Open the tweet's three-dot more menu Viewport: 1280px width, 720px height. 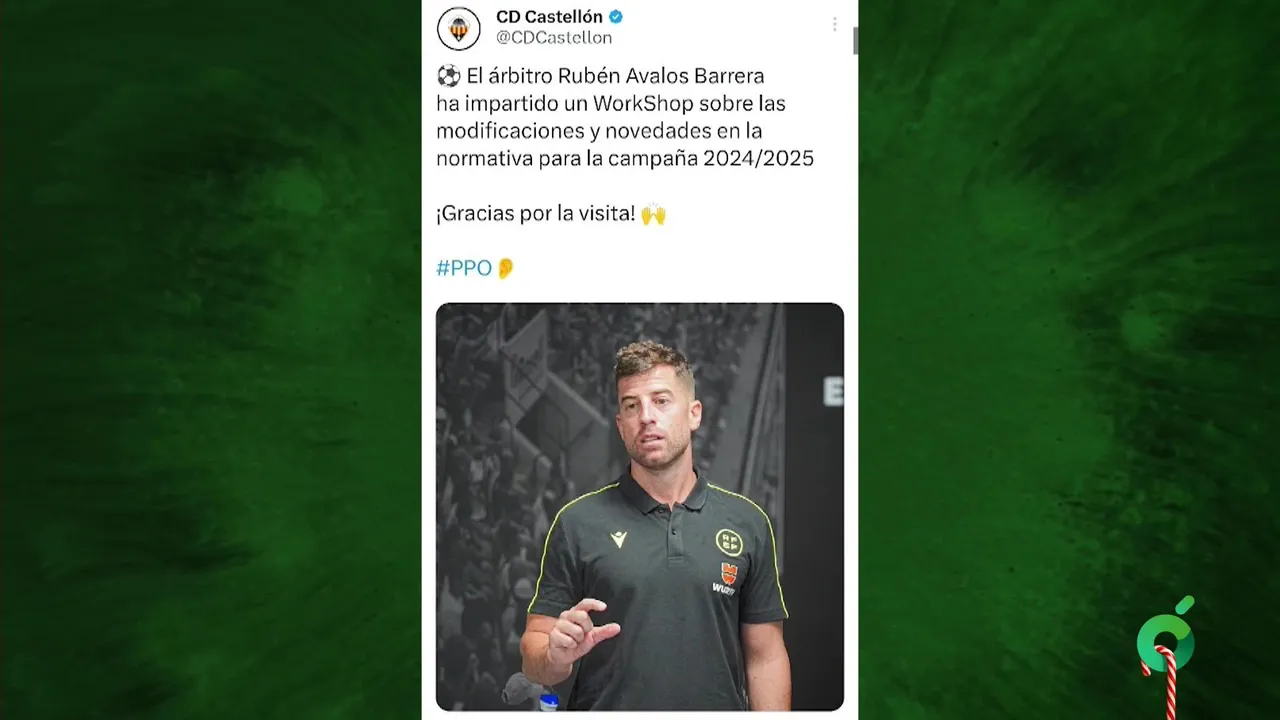click(834, 24)
